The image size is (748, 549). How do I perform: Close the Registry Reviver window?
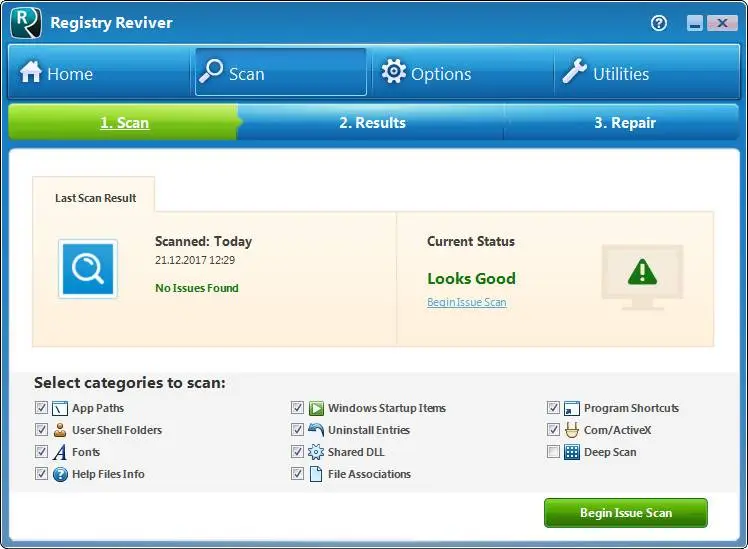[x=722, y=23]
